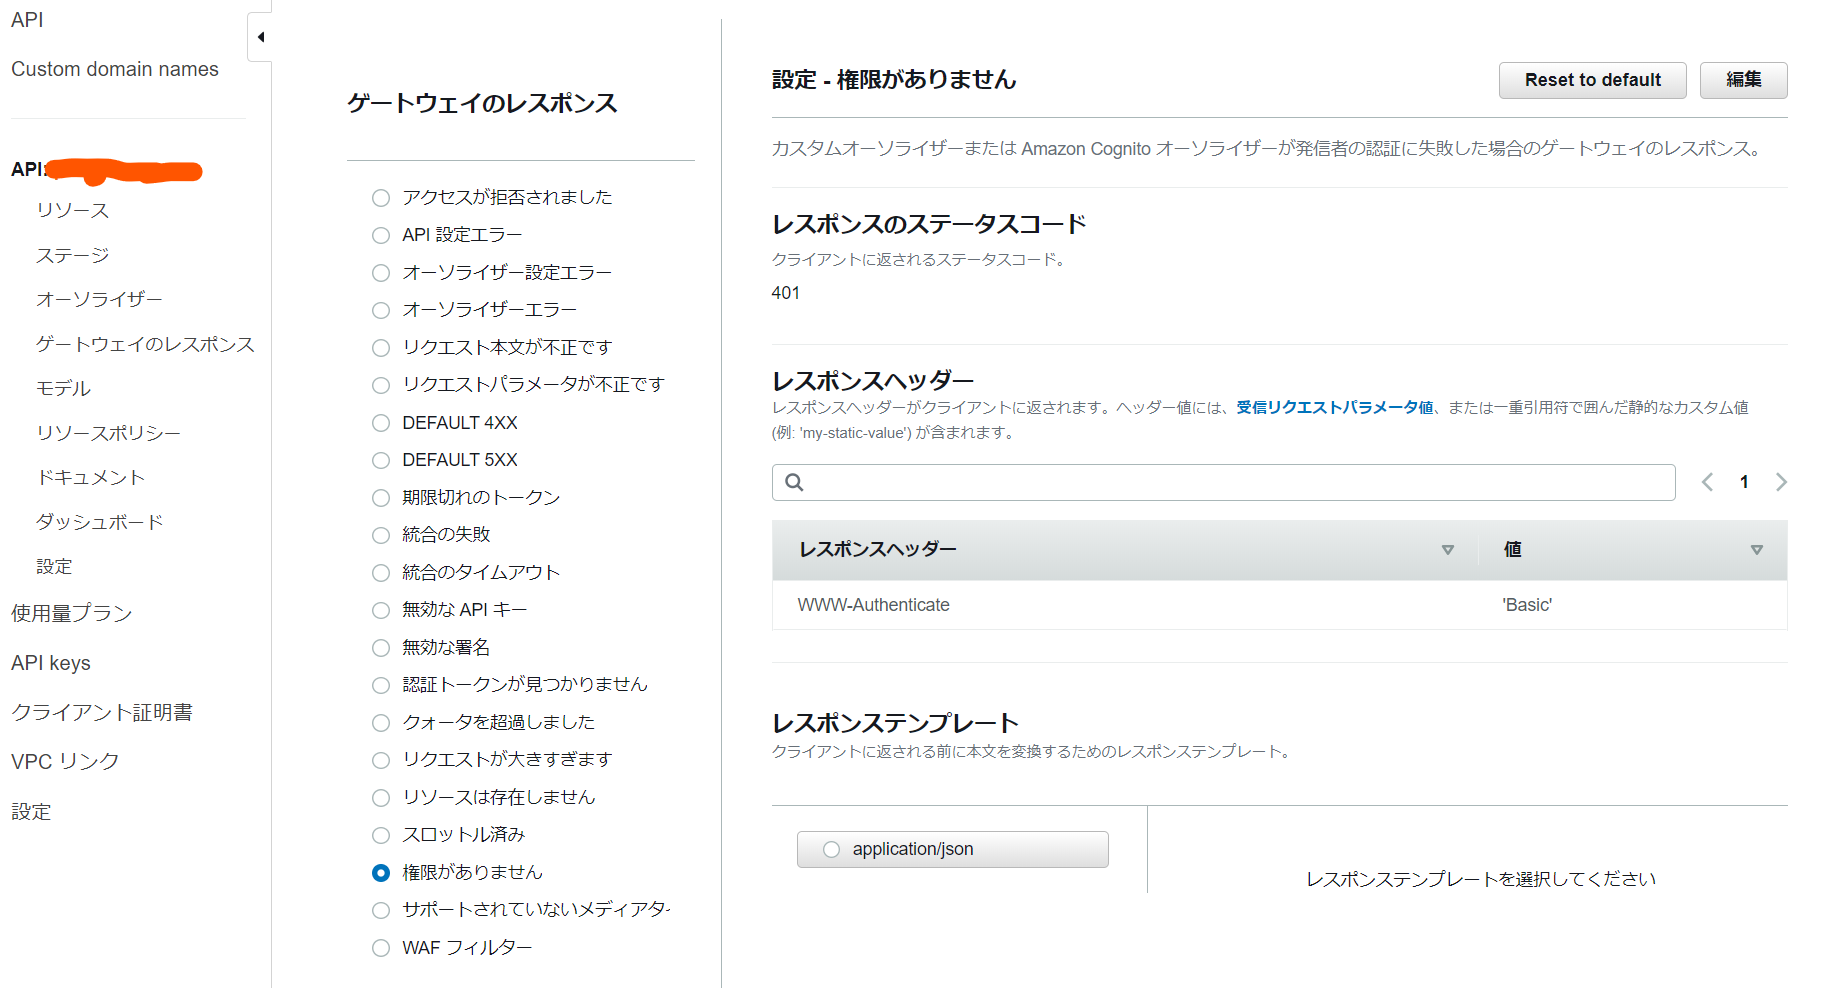Navigate to Custom domain names

[x=115, y=69]
